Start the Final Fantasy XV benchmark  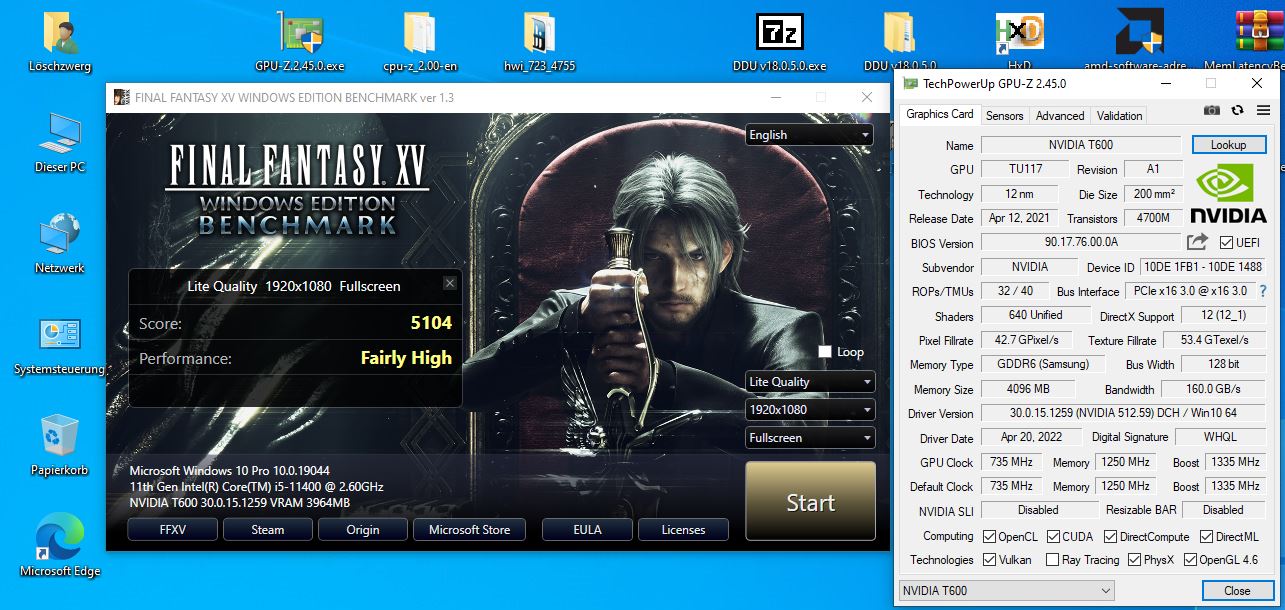(810, 503)
